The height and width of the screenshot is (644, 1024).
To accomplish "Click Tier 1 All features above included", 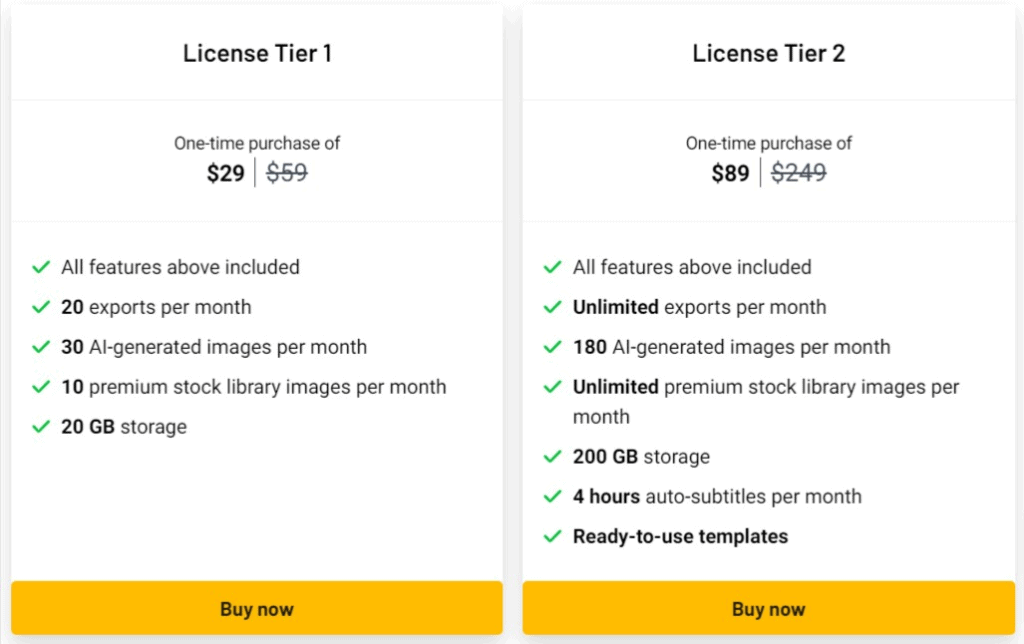I will [x=180, y=267].
